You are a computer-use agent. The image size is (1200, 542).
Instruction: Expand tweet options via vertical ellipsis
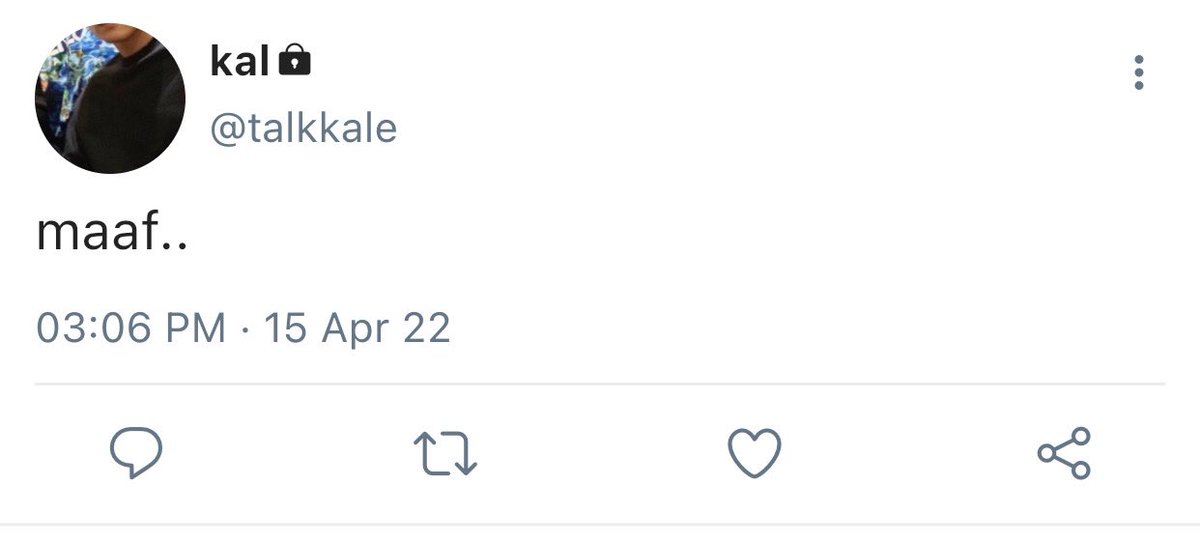point(1138,73)
